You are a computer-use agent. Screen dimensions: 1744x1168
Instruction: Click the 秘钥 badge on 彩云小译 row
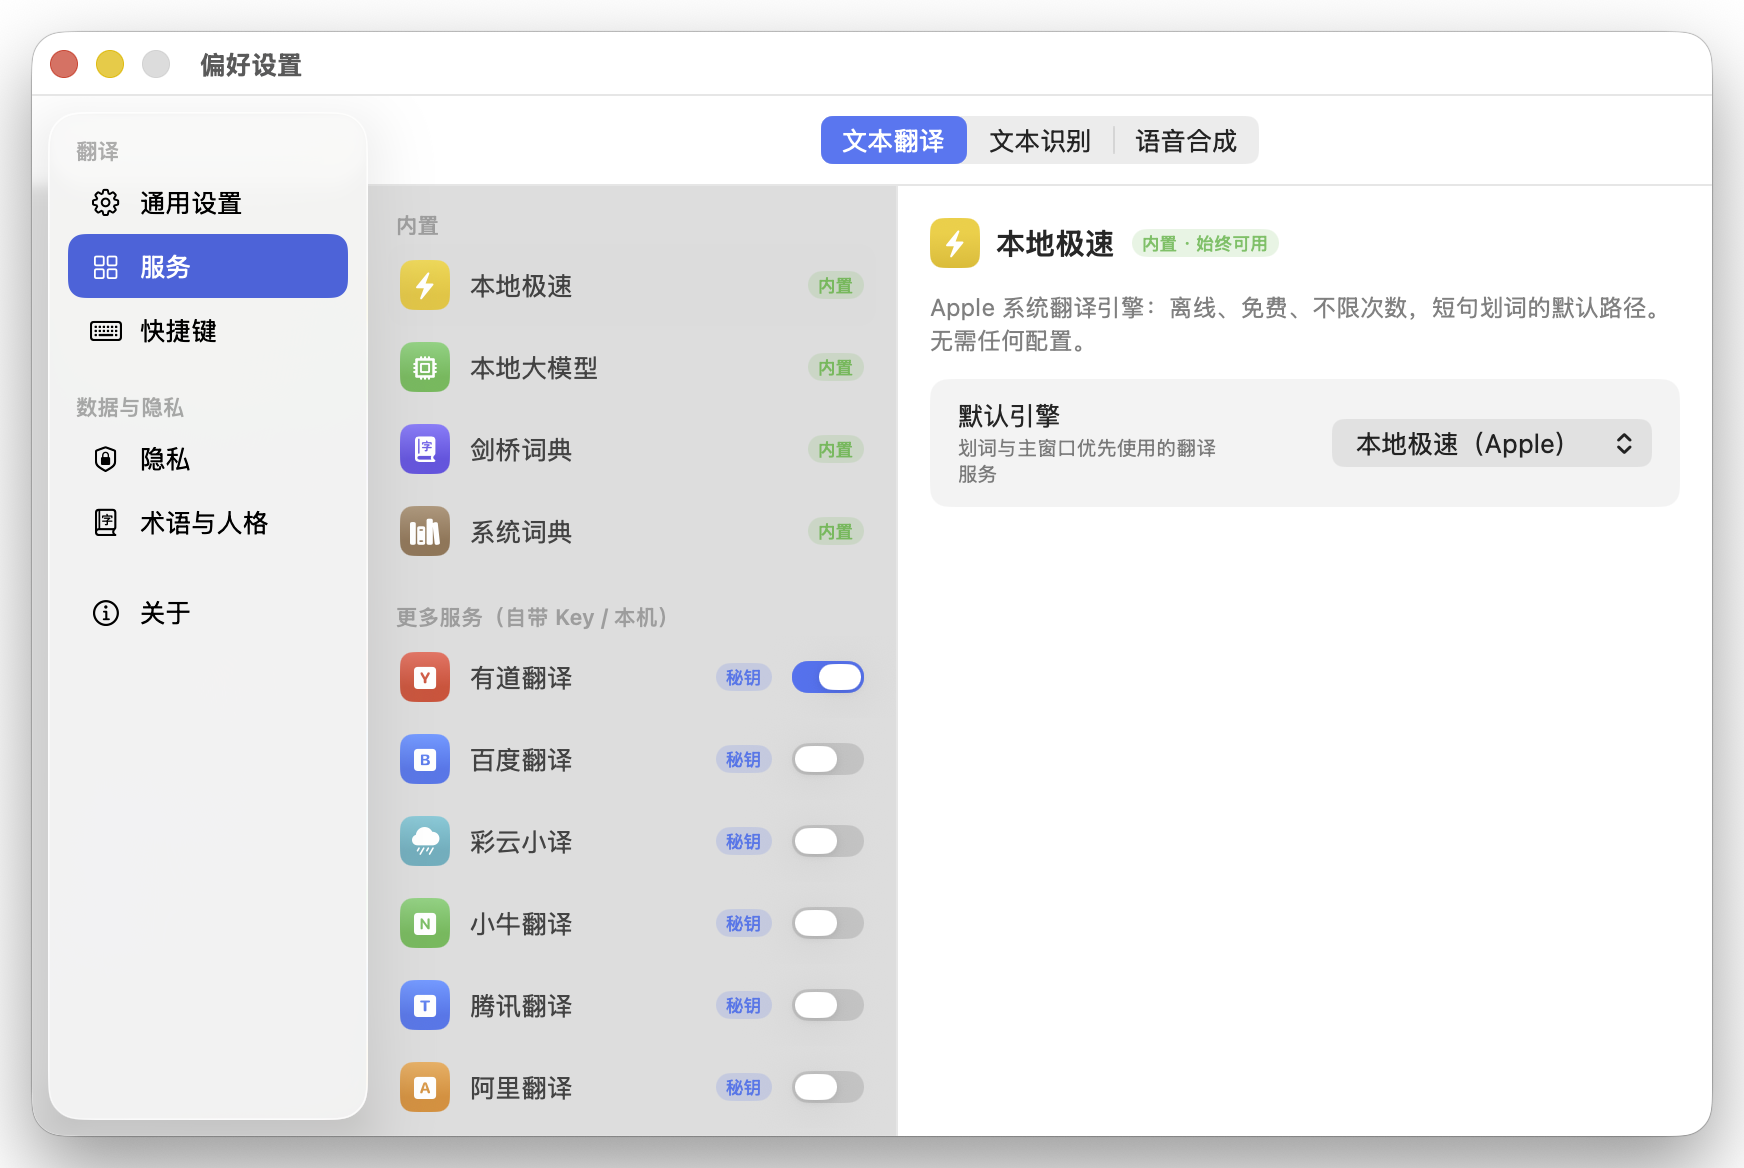(x=743, y=842)
